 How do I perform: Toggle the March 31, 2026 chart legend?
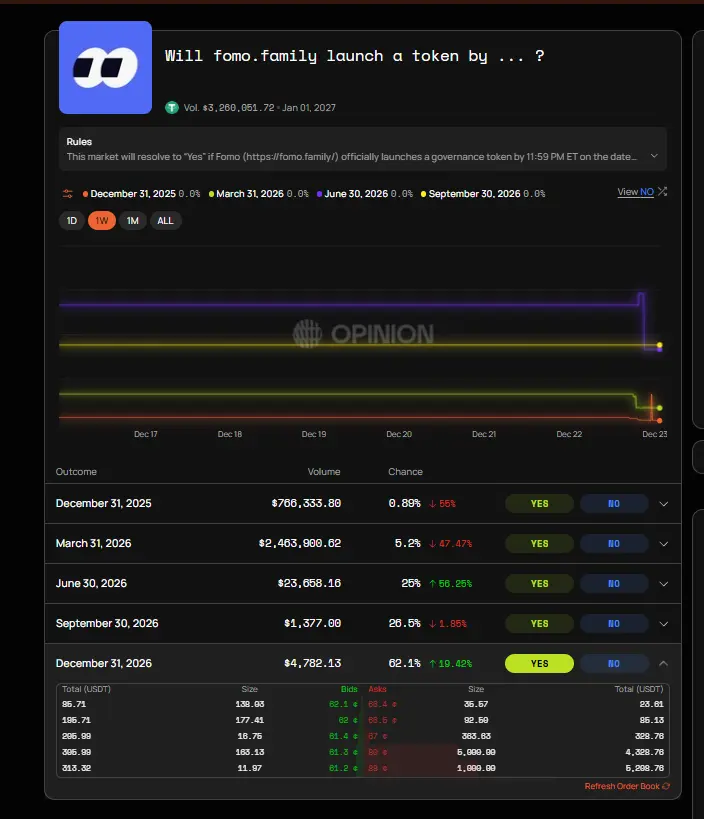pos(259,194)
